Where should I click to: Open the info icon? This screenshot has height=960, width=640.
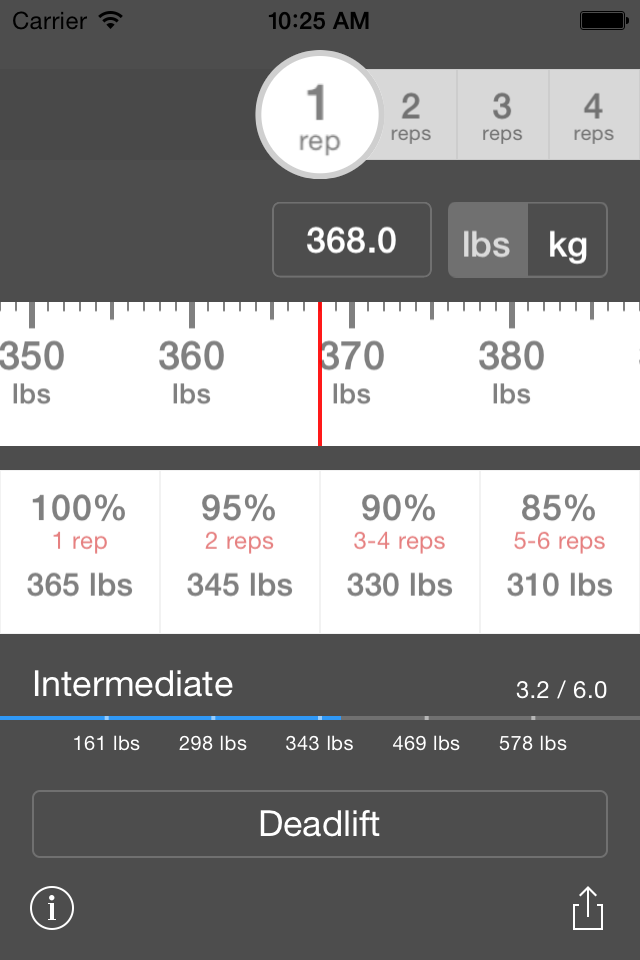[x=52, y=908]
